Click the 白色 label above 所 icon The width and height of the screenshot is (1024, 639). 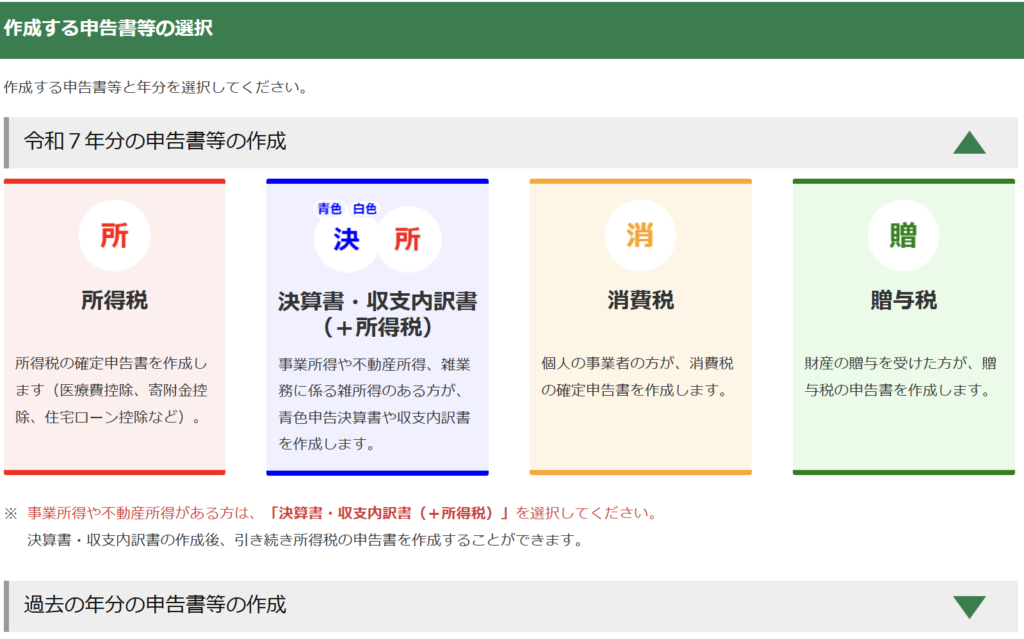[x=365, y=208]
